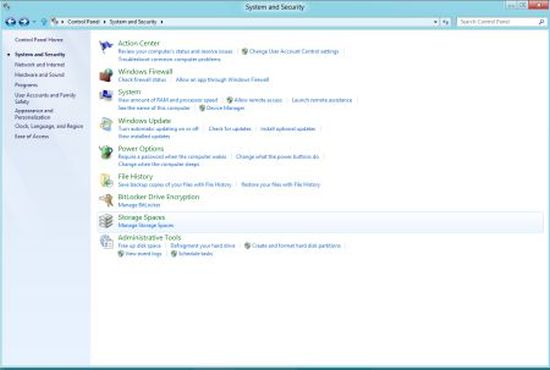This screenshot has height=370, width=550.
Task: Click the Action Center flag icon
Action: [x=106, y=46]
